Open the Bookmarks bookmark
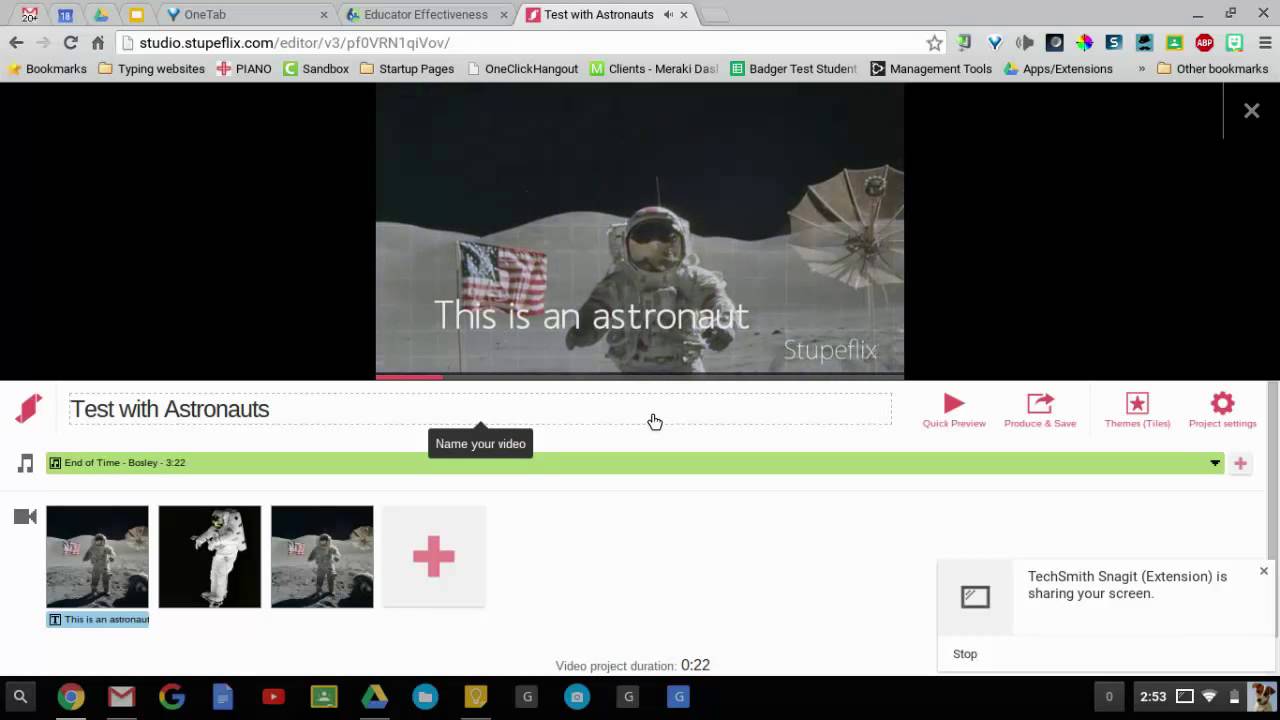Screen dimensions: 1280x720 click(x=47, y=69)
